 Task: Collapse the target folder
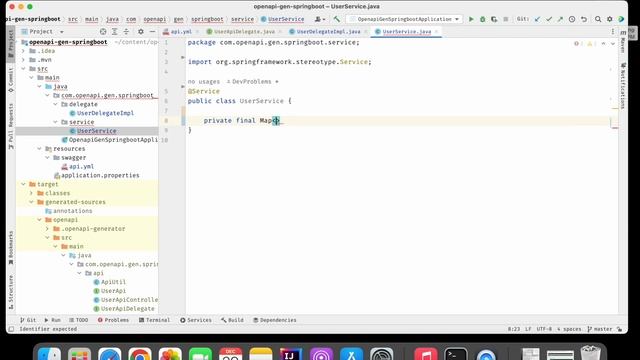[23, 184]
